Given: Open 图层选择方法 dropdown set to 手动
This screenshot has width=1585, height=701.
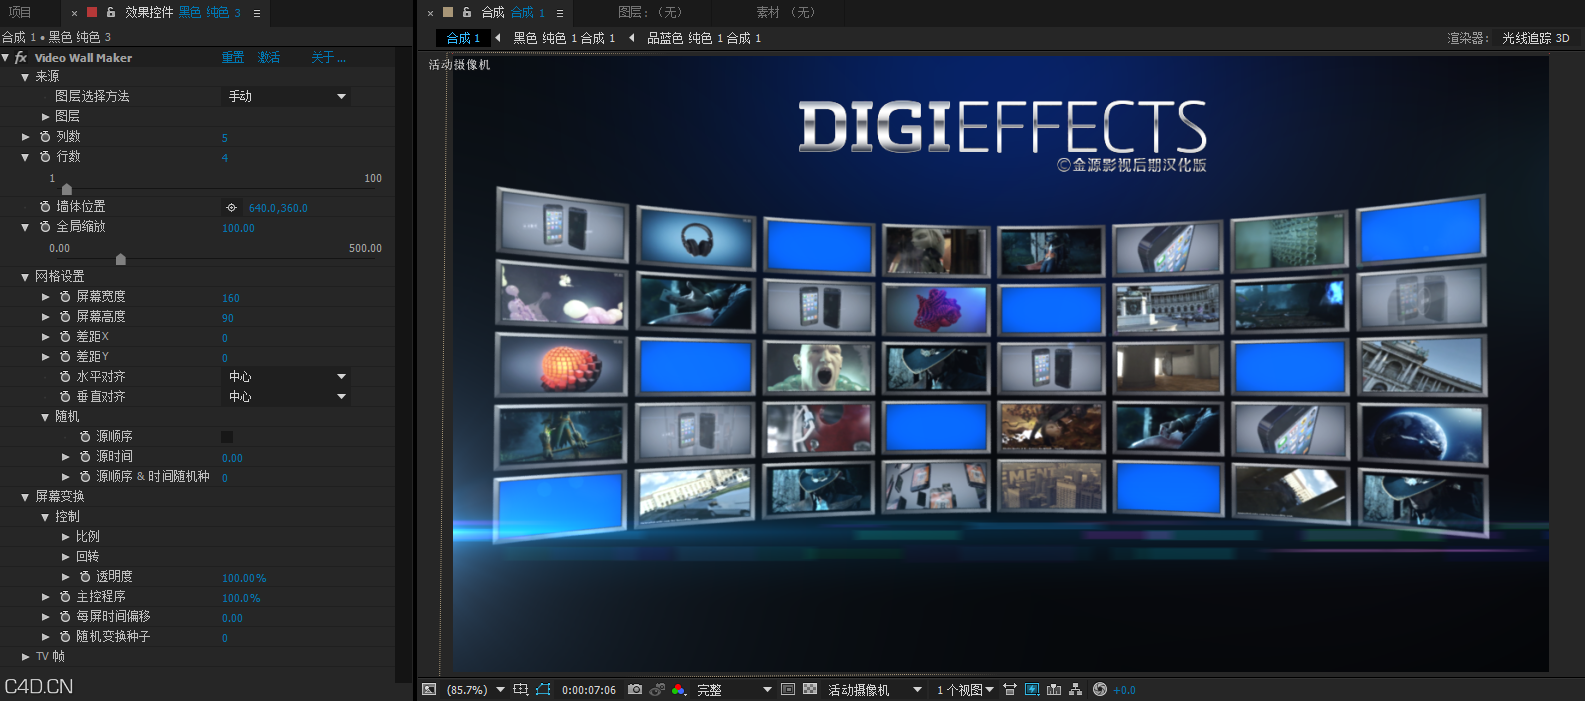Looking at the screenshot, I should tap(286, 96).
